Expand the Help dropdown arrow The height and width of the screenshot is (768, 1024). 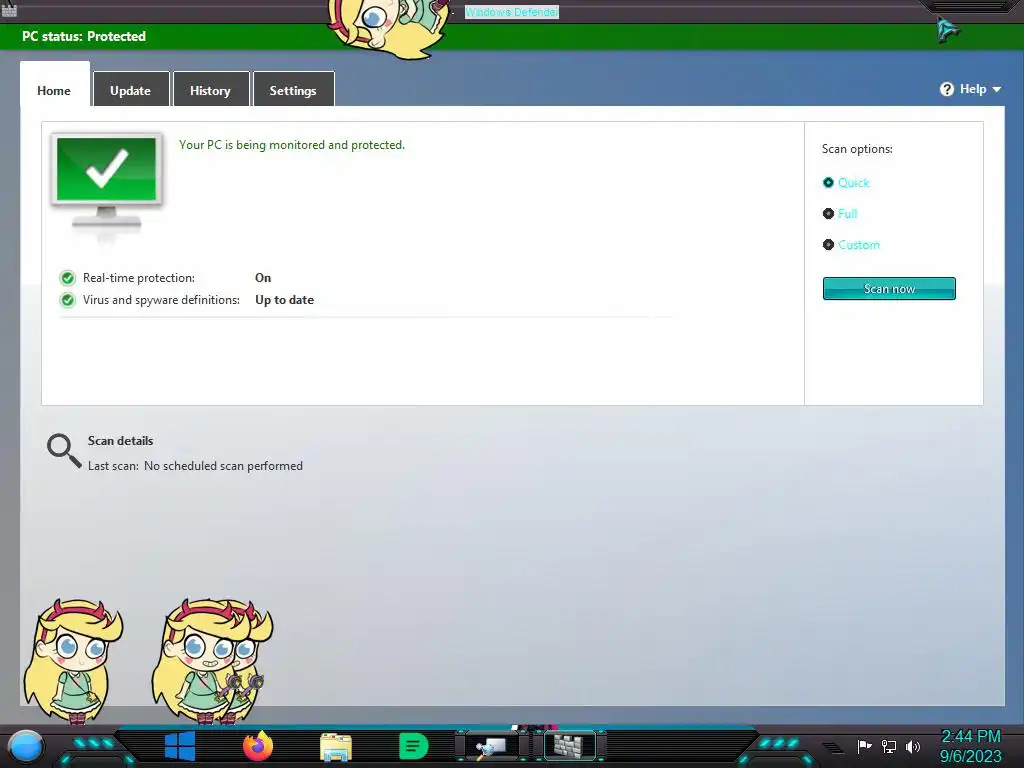(997, 89)
